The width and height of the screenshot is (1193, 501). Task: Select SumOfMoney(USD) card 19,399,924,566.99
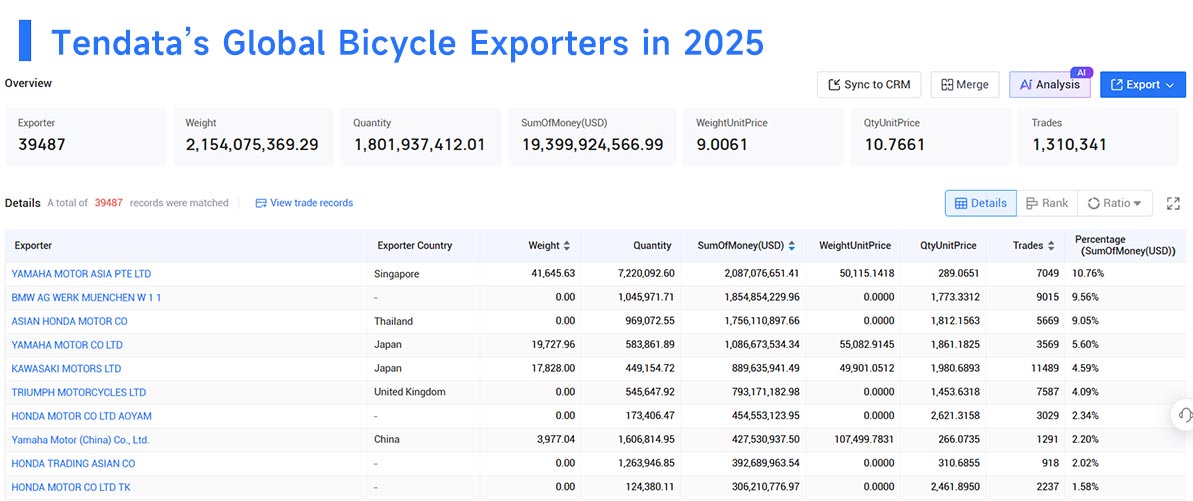click(593, 136)
